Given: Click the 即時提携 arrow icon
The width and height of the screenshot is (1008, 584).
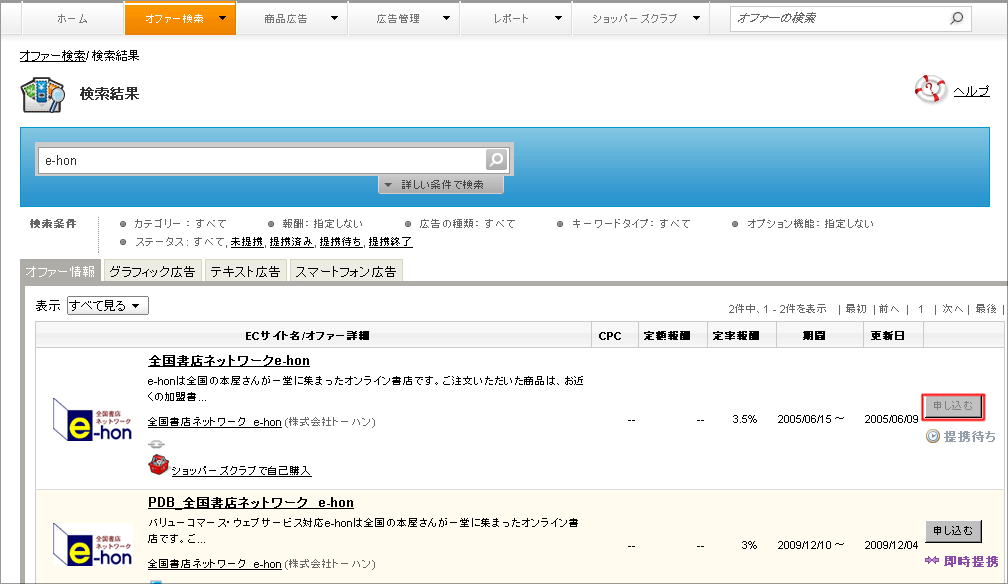Looking at the screenshot, I should pyautogui.click(x=932, y=561).
